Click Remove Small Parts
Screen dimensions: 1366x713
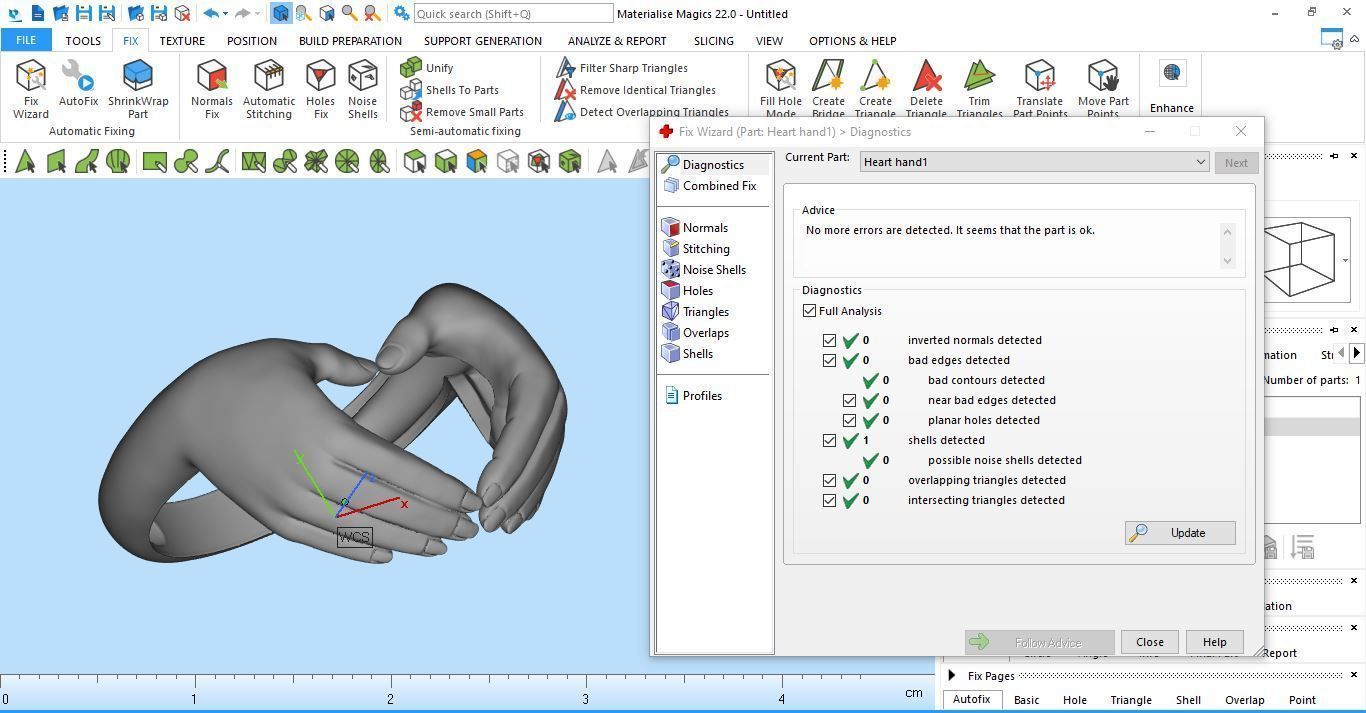pyautogui.click(x=462, y=112)
